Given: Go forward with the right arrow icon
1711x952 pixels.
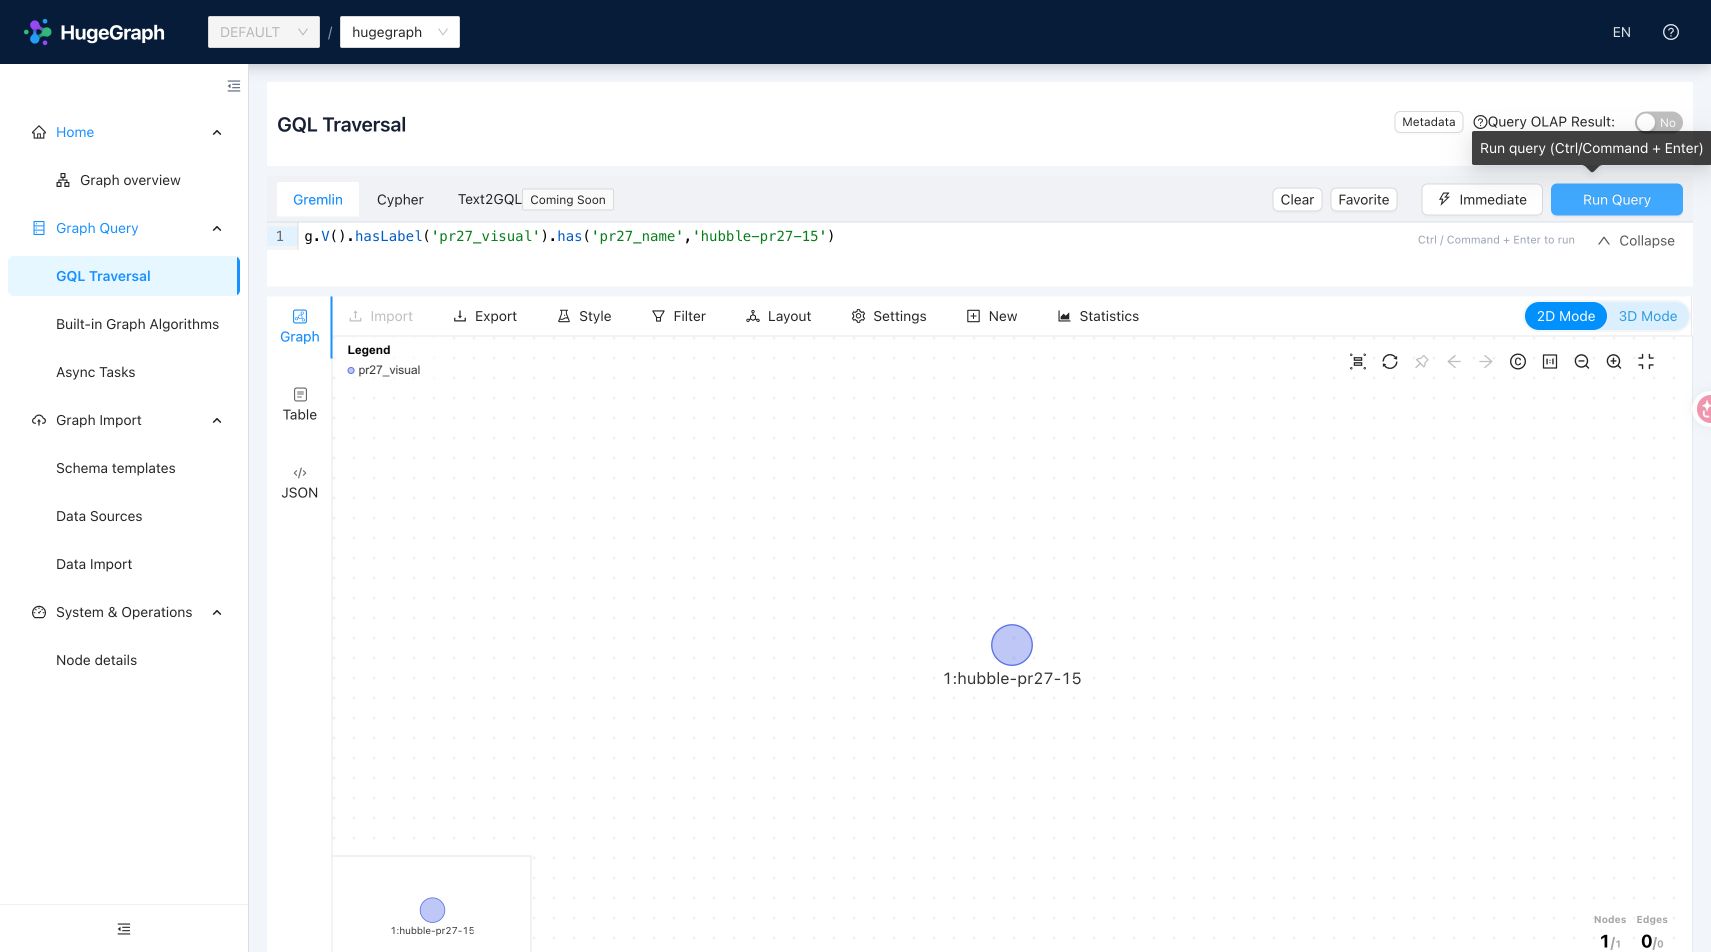Looking at the screenshot, I should [x=1486, y=362].
